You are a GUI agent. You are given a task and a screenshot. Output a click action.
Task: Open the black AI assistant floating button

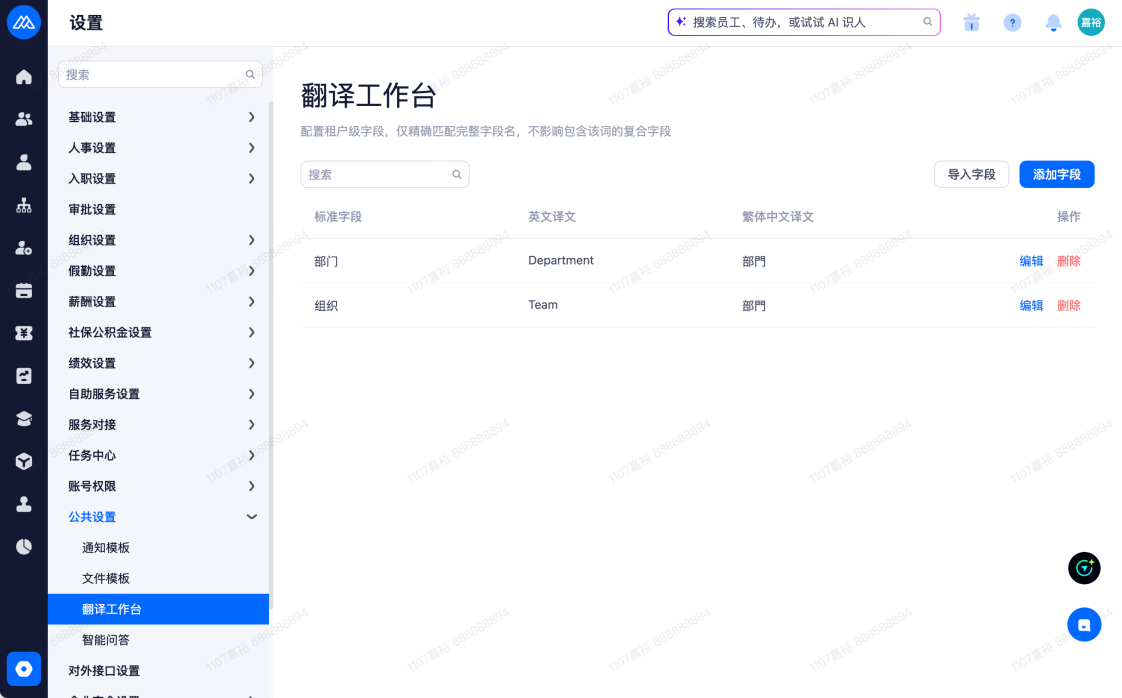click(1084, 568)
